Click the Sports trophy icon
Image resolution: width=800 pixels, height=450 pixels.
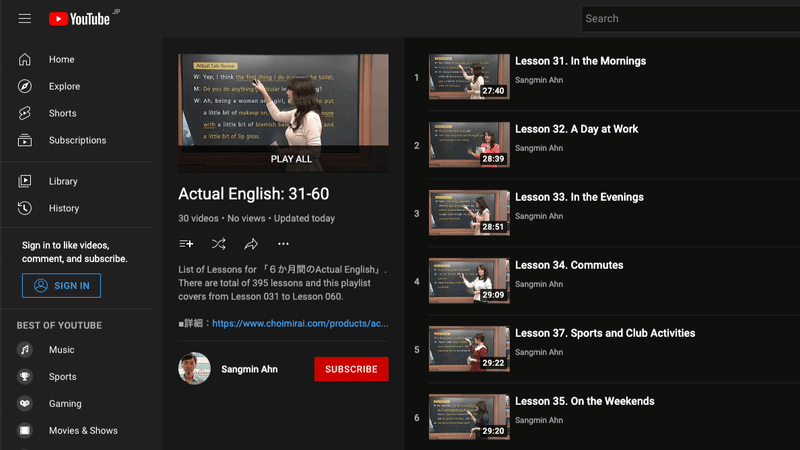(24, 377)
